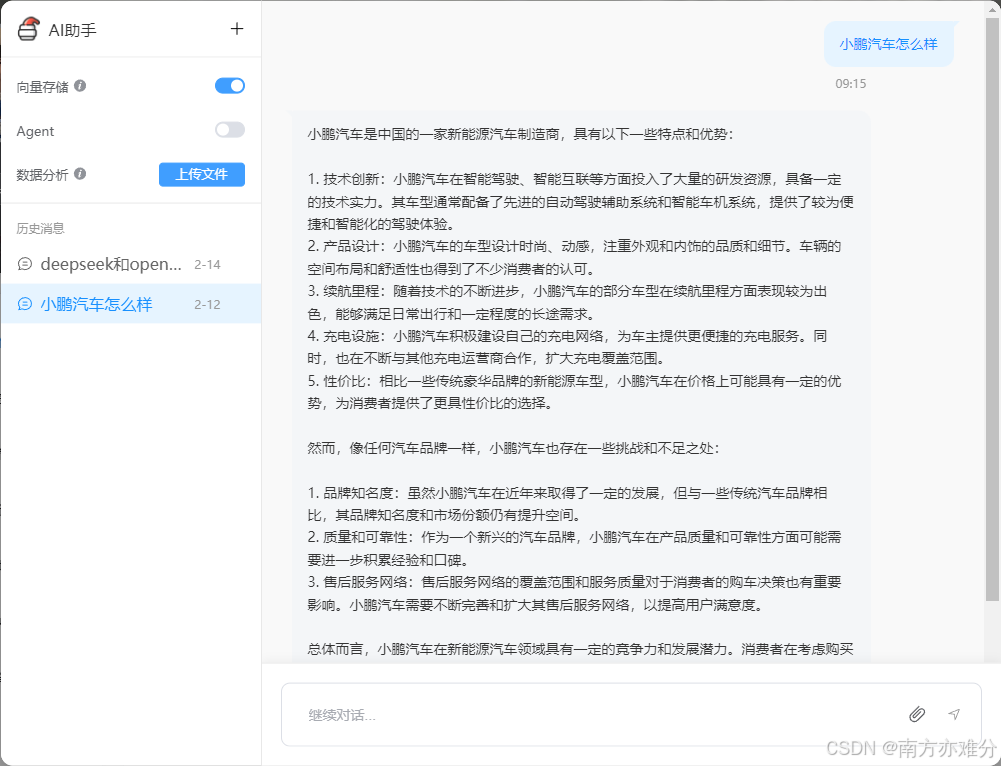The image size is (1001, 766).
Task: Click the paragraph starting 3. 售后服务网络
Action: click(x=574, y=593)
